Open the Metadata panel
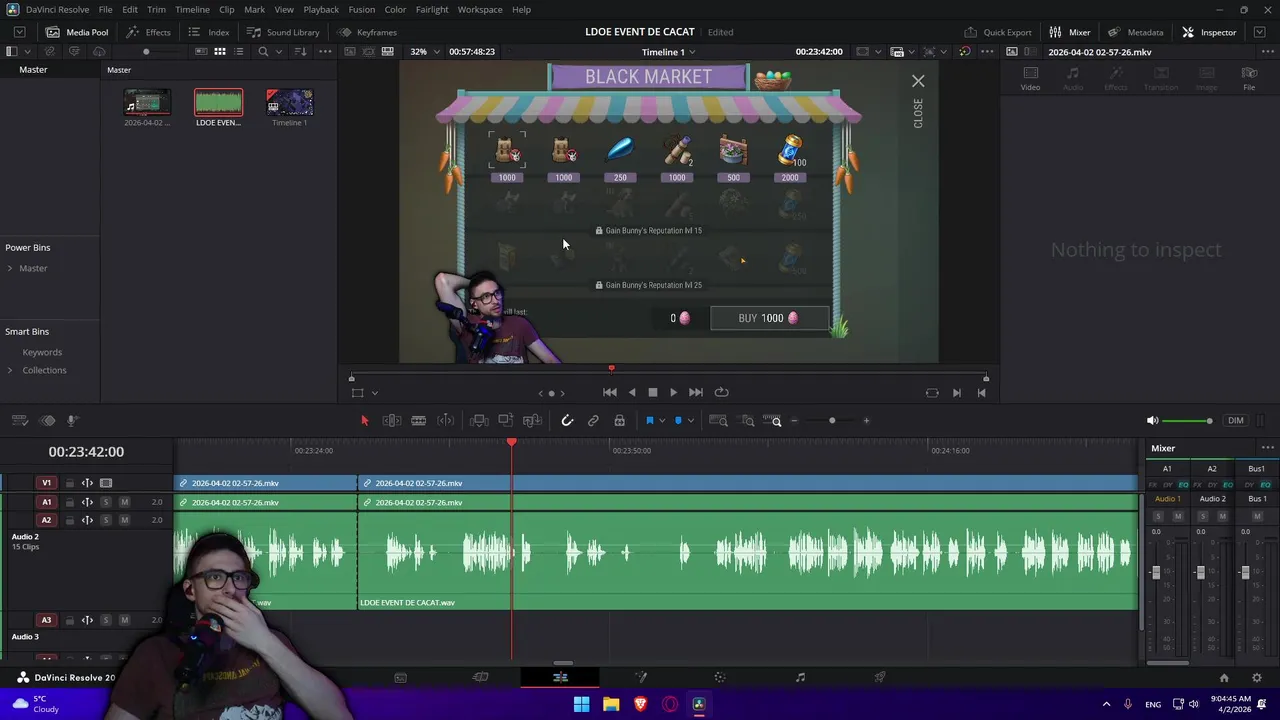The height and width of the screenshot is (720, 1280). pyautogui.click(x=1135, y=32)
